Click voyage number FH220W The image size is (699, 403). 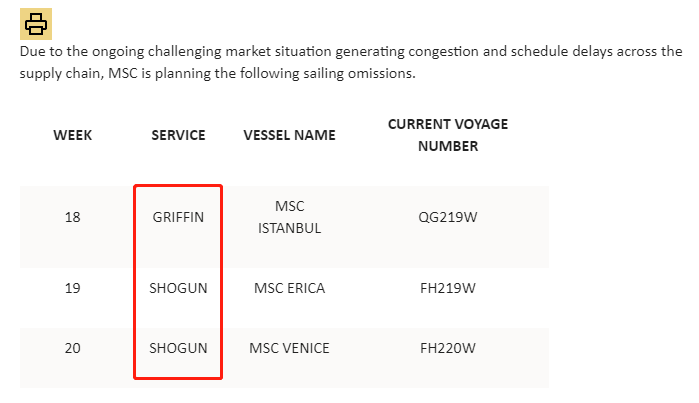pos(447,349)
